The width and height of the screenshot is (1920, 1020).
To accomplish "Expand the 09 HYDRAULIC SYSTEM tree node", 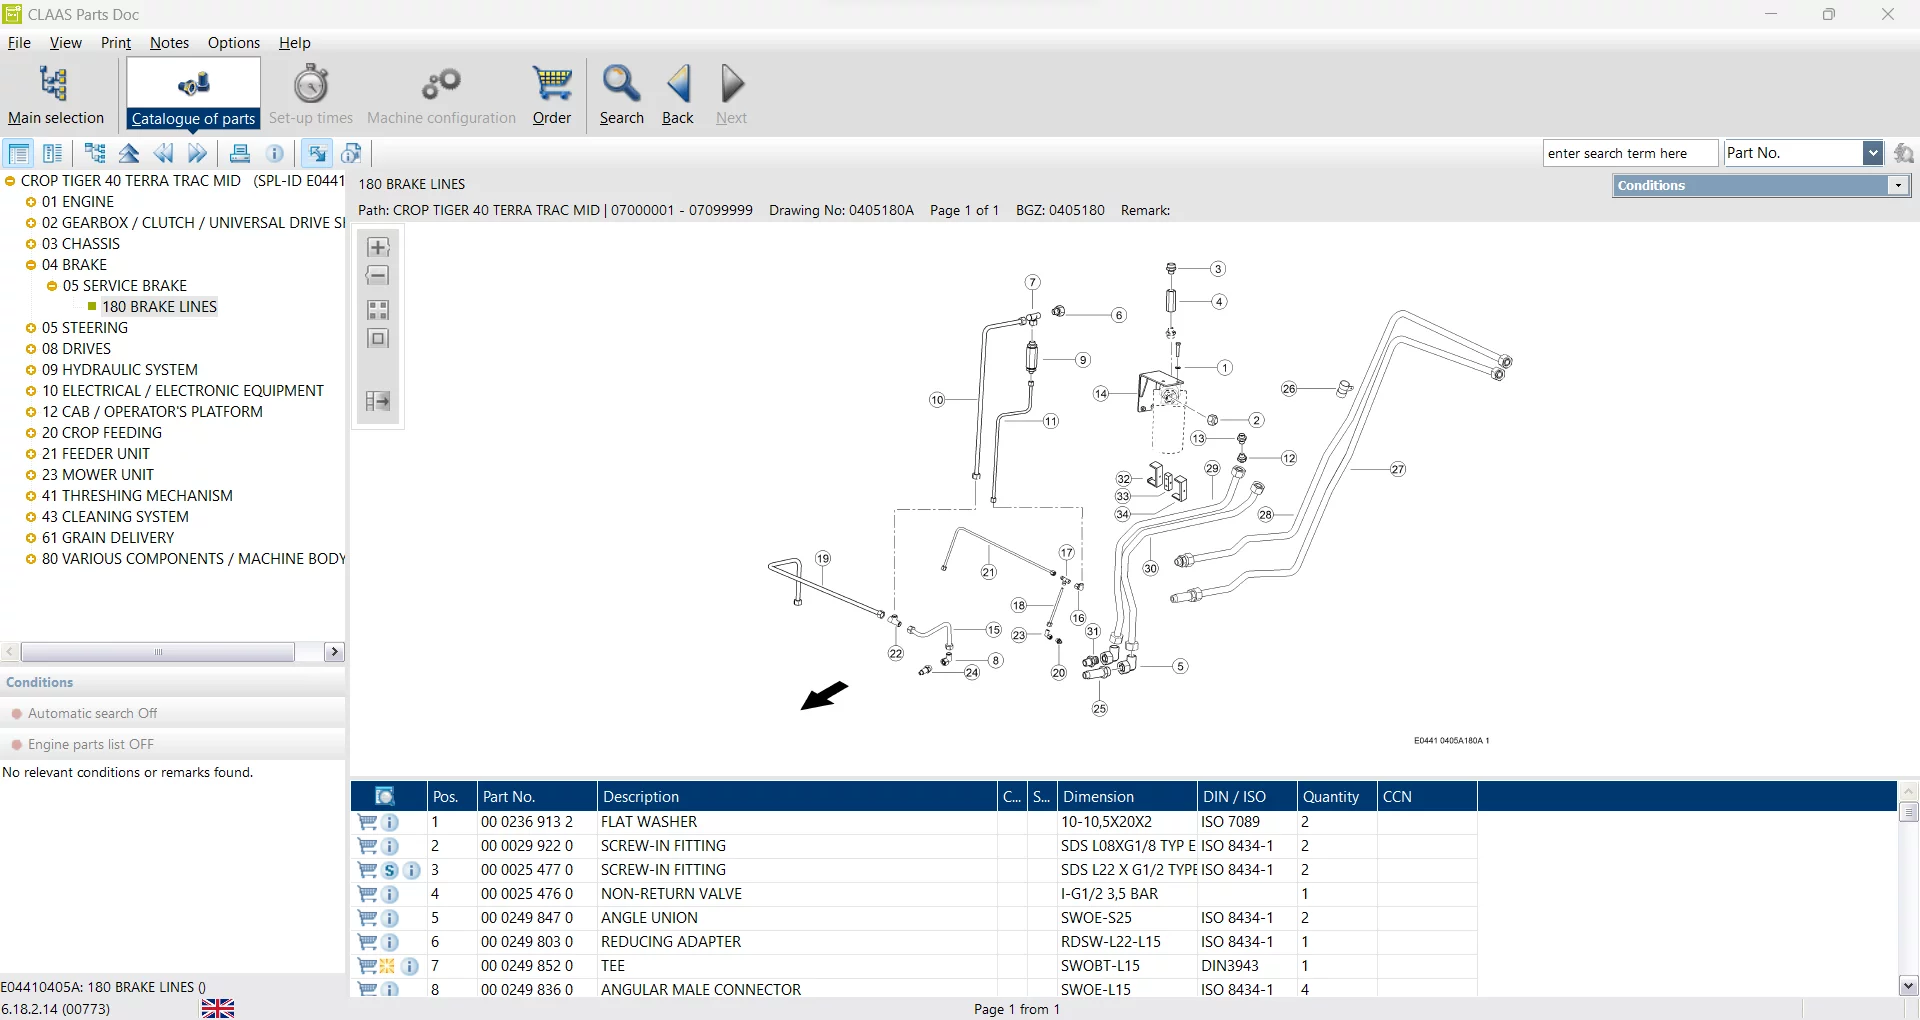I will pos(31,370).
